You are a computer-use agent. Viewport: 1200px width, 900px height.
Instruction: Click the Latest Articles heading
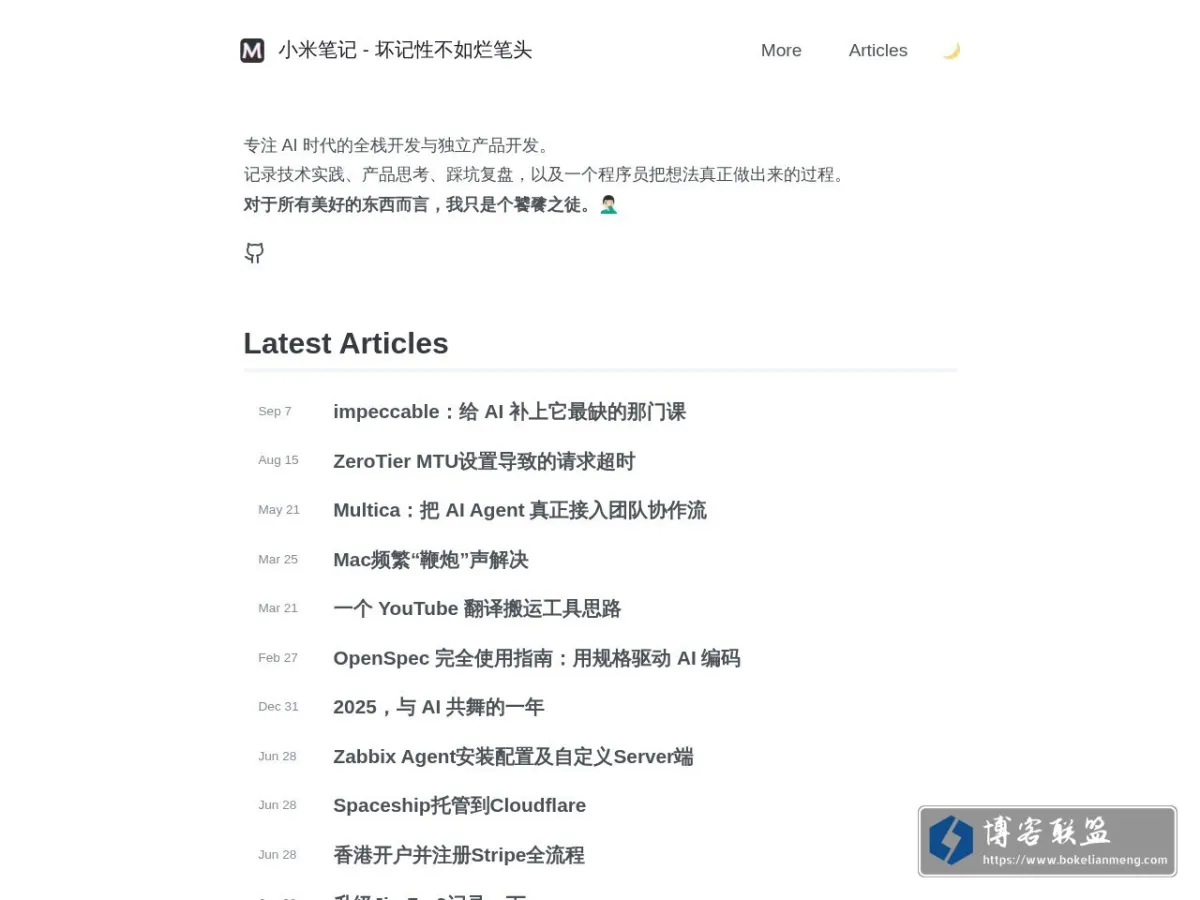(x=346, y=343)
